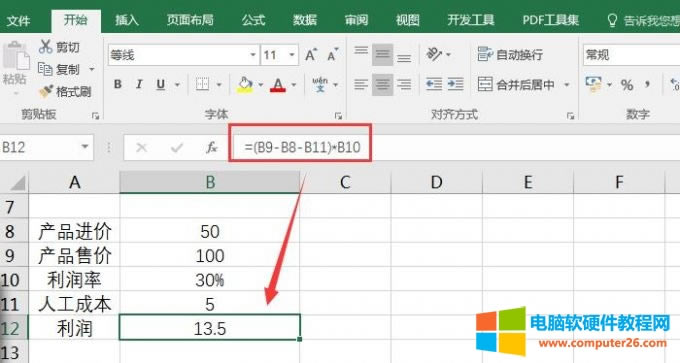
Task: Apply the Percent Style (%) format
Action: tap(627, 85)
